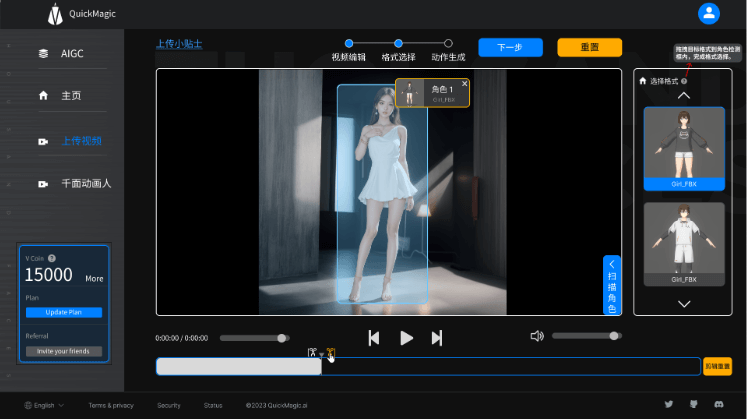This screenshot has height=419, width=747.
Task: Skip to next frame button
Action: 437,338
